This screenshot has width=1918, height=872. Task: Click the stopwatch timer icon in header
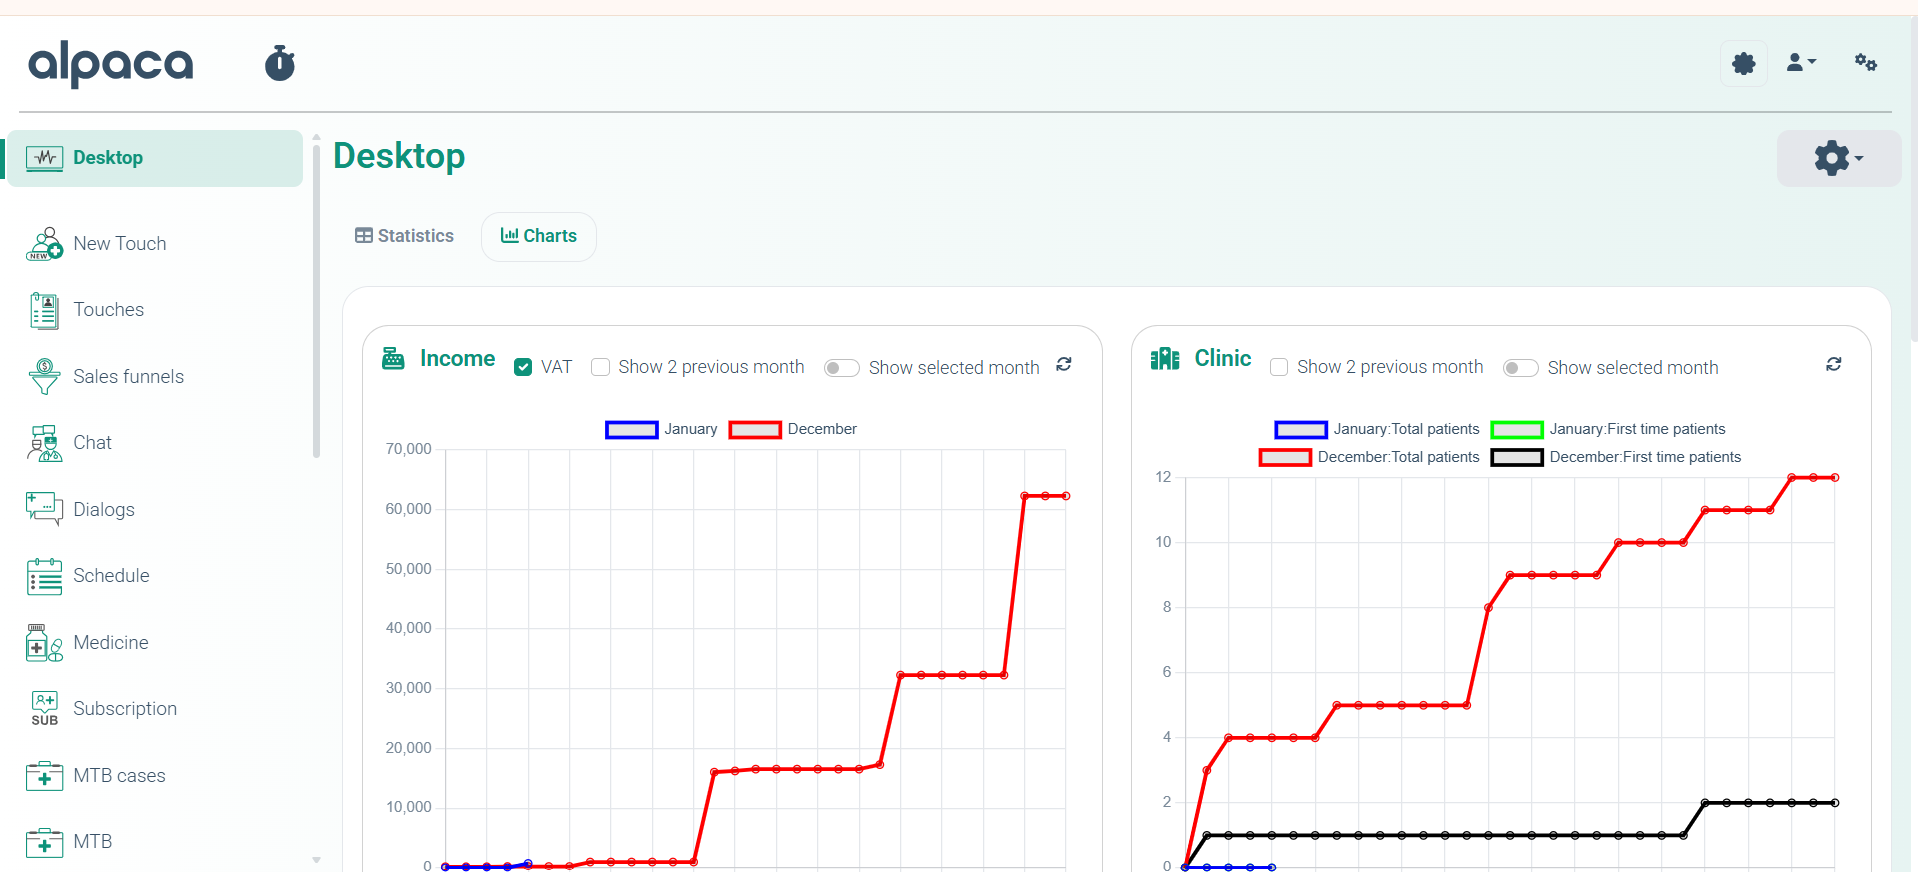[280, 63]
